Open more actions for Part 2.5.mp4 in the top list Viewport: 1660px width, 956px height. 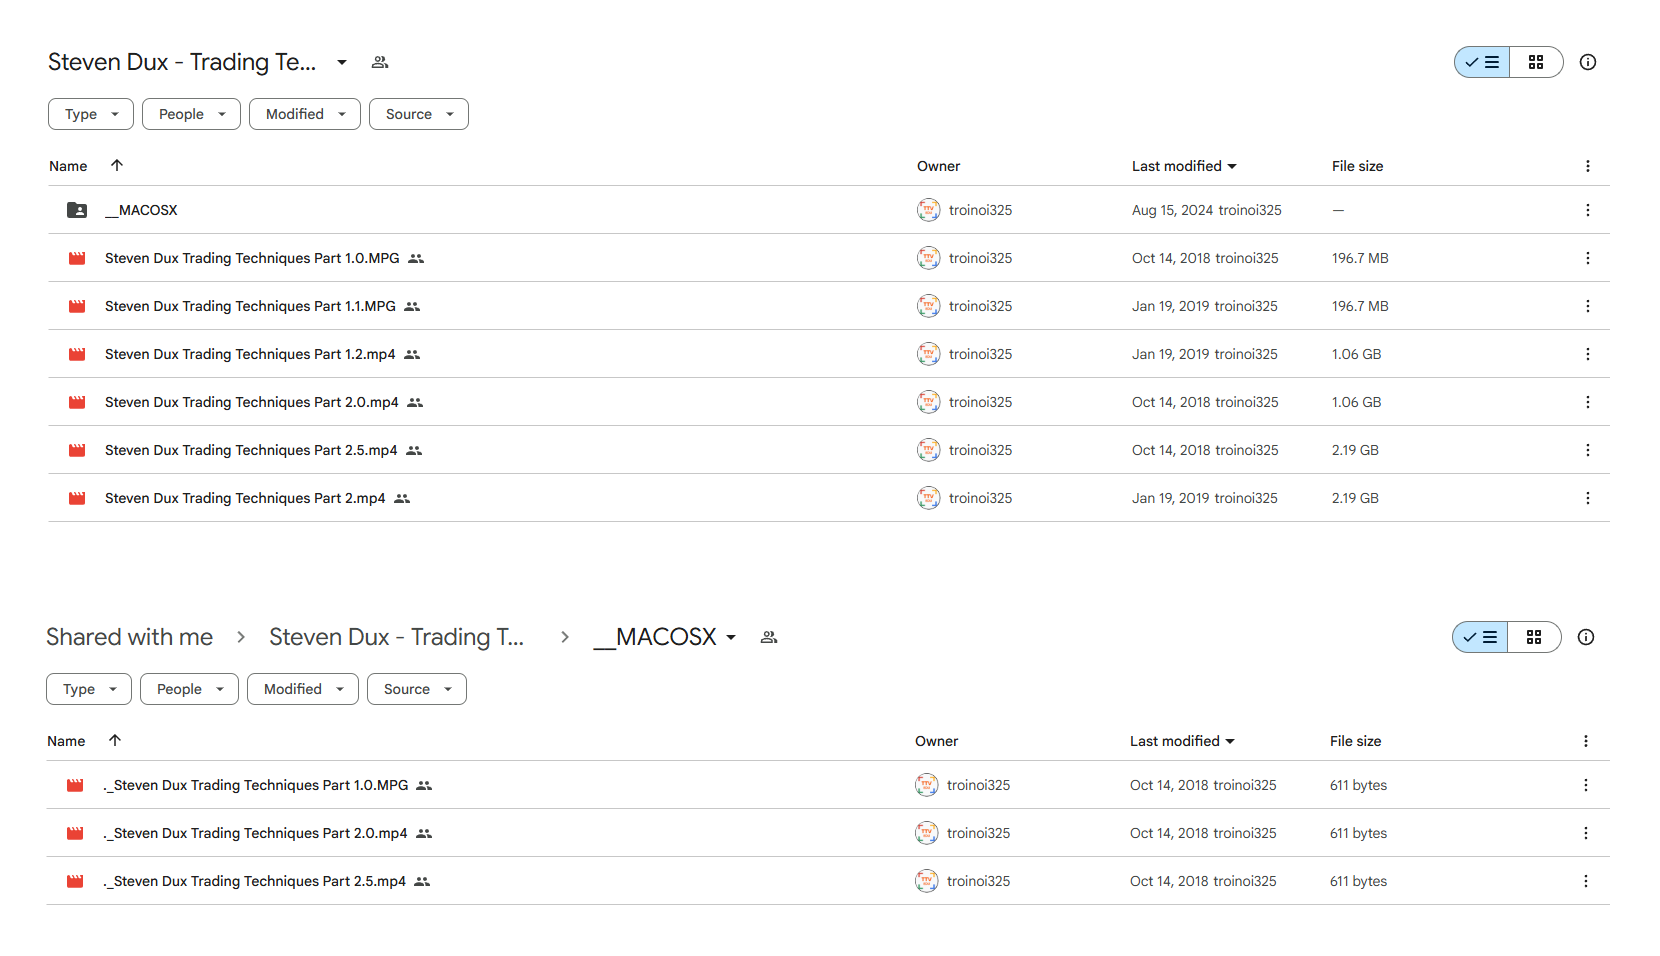[1587, 450]
